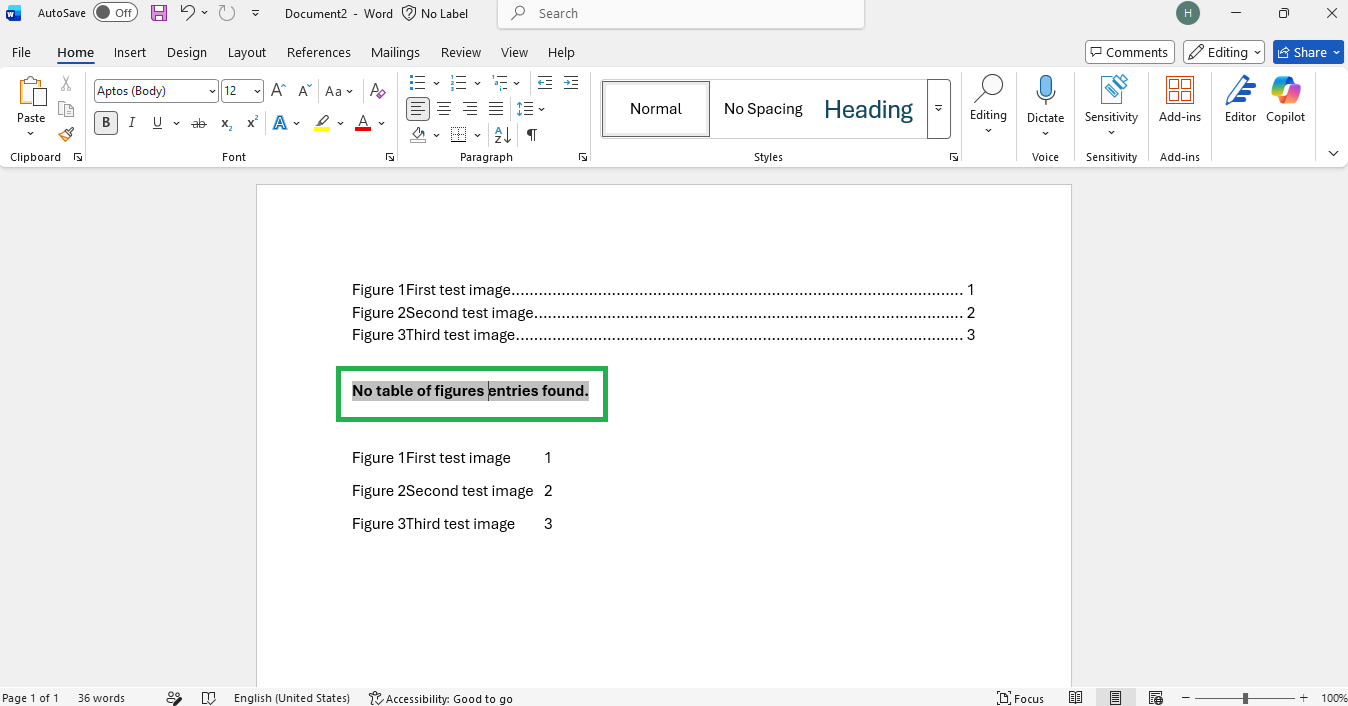Screen dimensions: 1348x706
Task: Activate the Format Painter brush
Action: (66, 134)
